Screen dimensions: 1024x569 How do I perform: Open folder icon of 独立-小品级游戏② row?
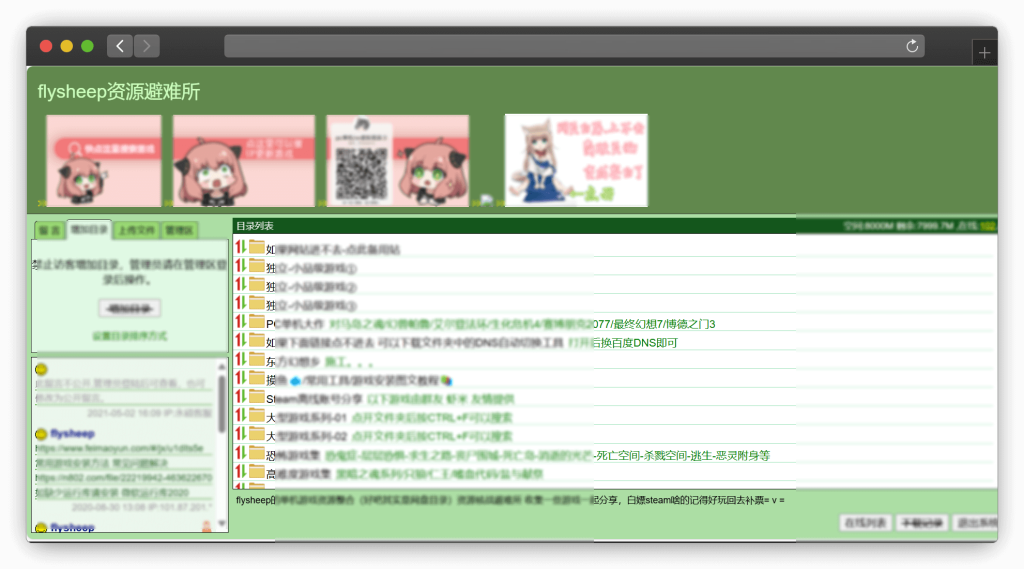tap(257, 285)
